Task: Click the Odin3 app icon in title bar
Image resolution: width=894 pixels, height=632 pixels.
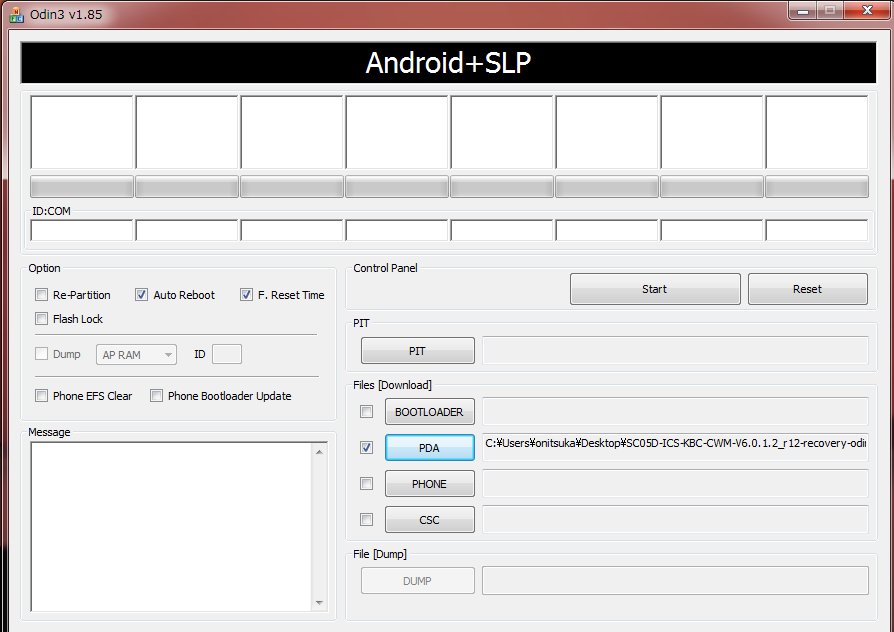Action: pyautogui.click(x=17, y=15)
